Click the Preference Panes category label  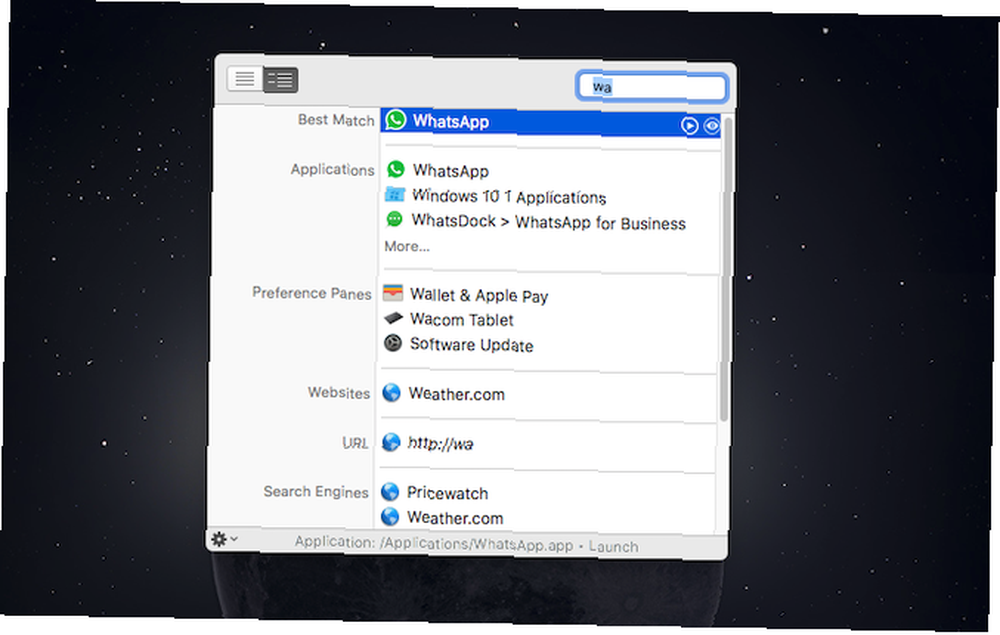312,293
